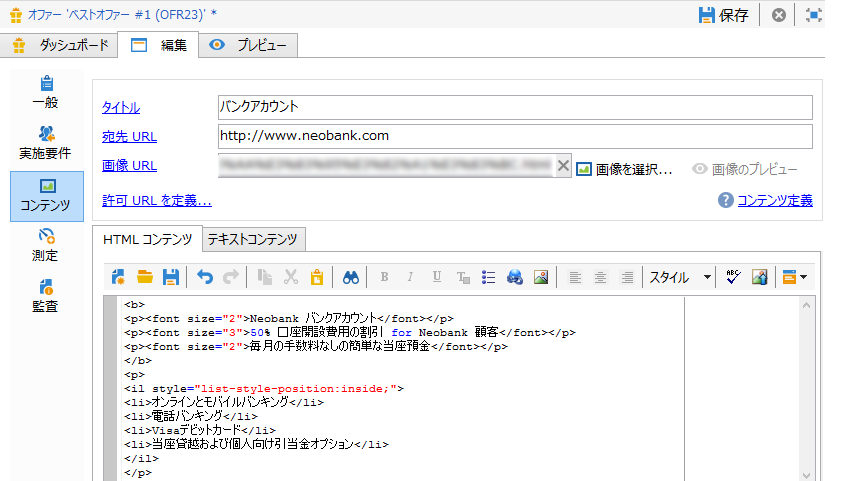
Task: Toggle underline formatting
Action: point(437,277)
